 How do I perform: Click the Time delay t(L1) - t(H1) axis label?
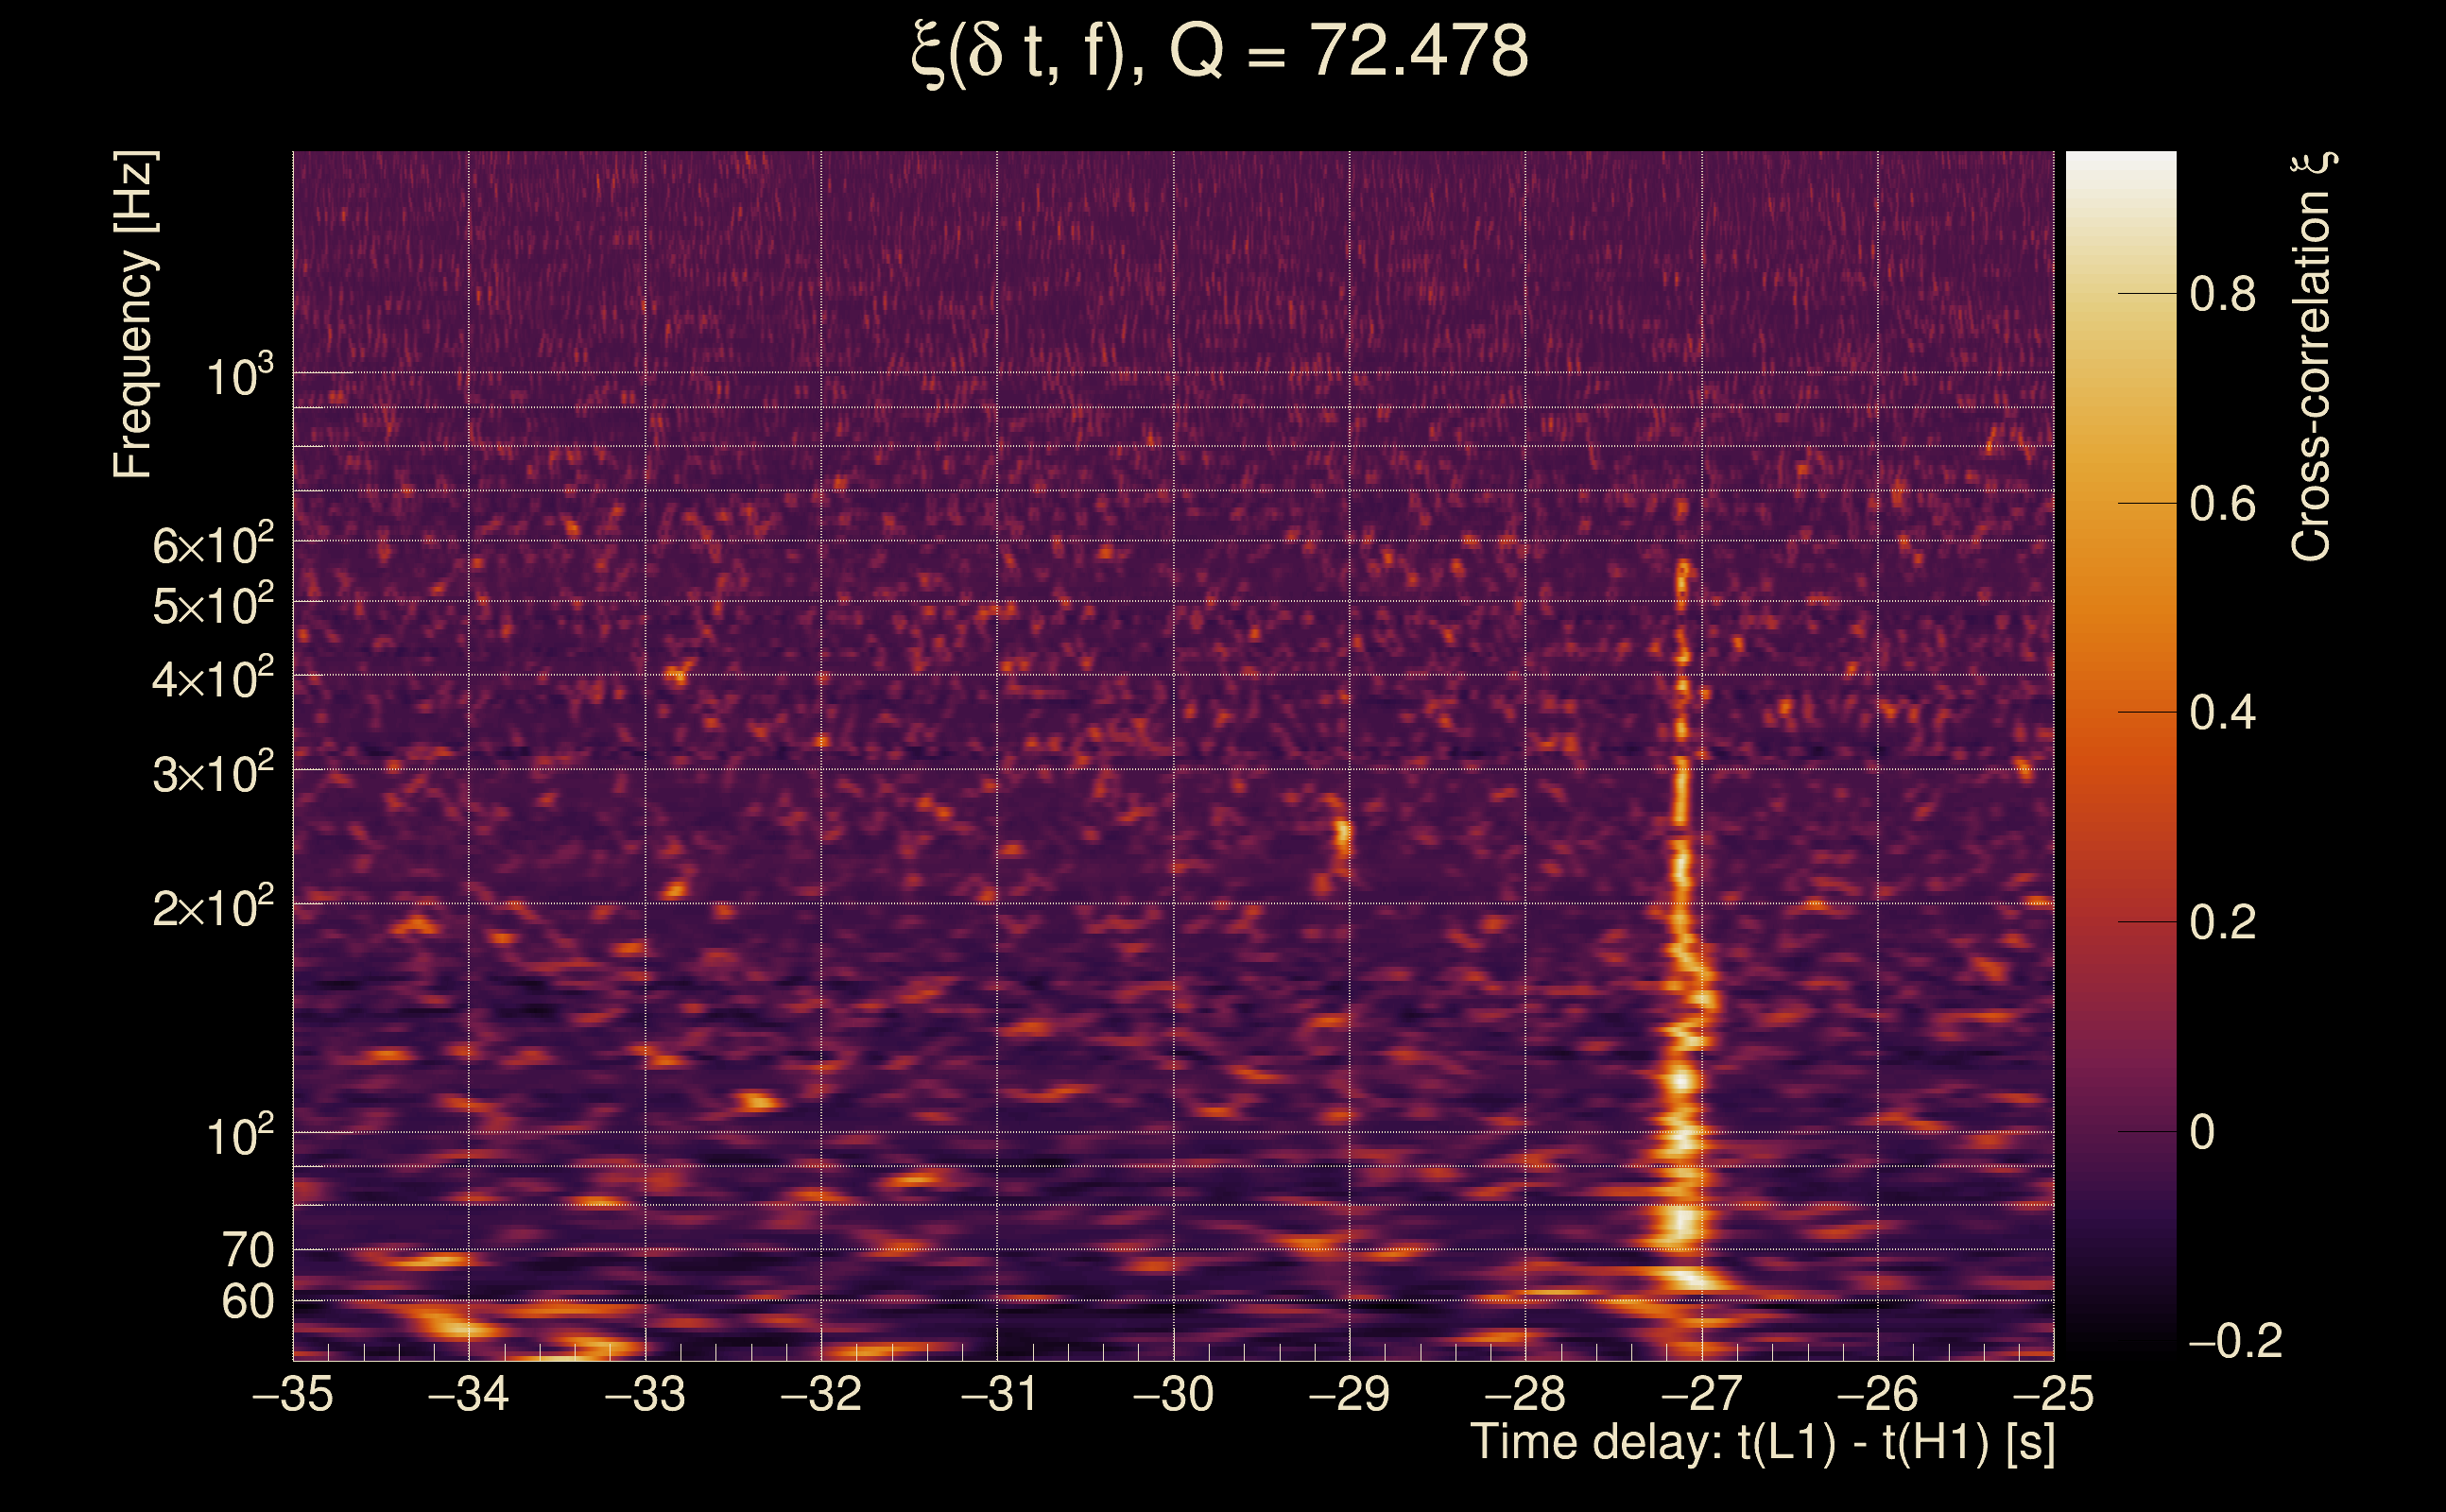(x=1762, y=1443)
